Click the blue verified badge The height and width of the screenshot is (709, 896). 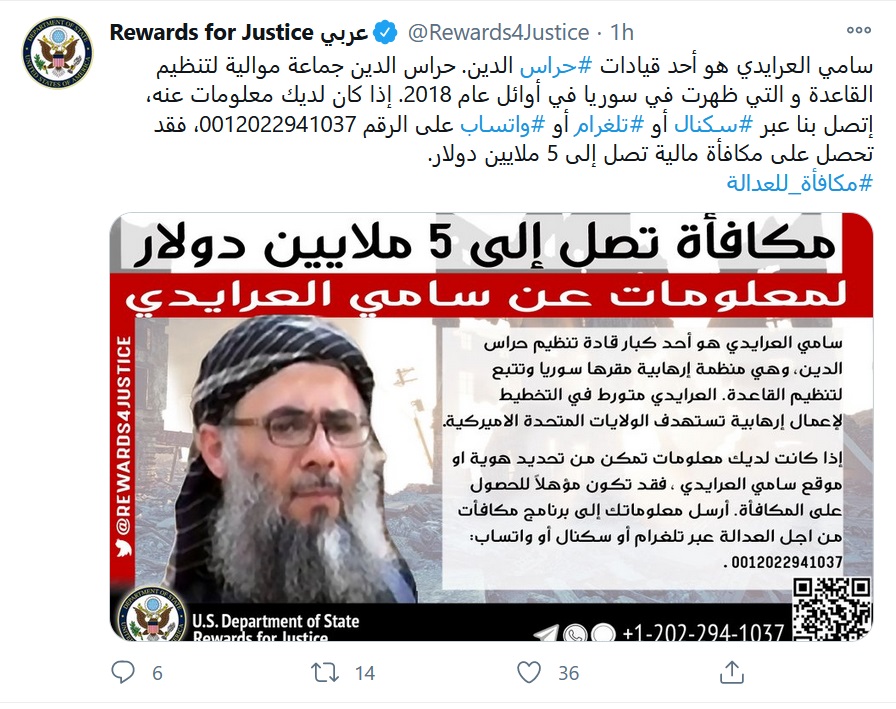pyautogui.click(x=386, y=33)
